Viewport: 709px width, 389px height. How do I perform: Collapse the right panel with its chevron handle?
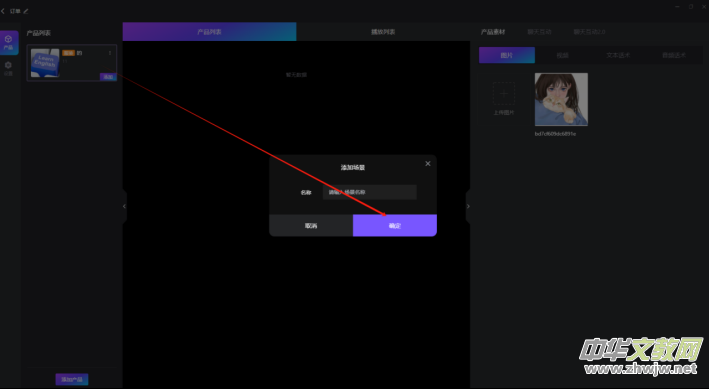point(468,206)
